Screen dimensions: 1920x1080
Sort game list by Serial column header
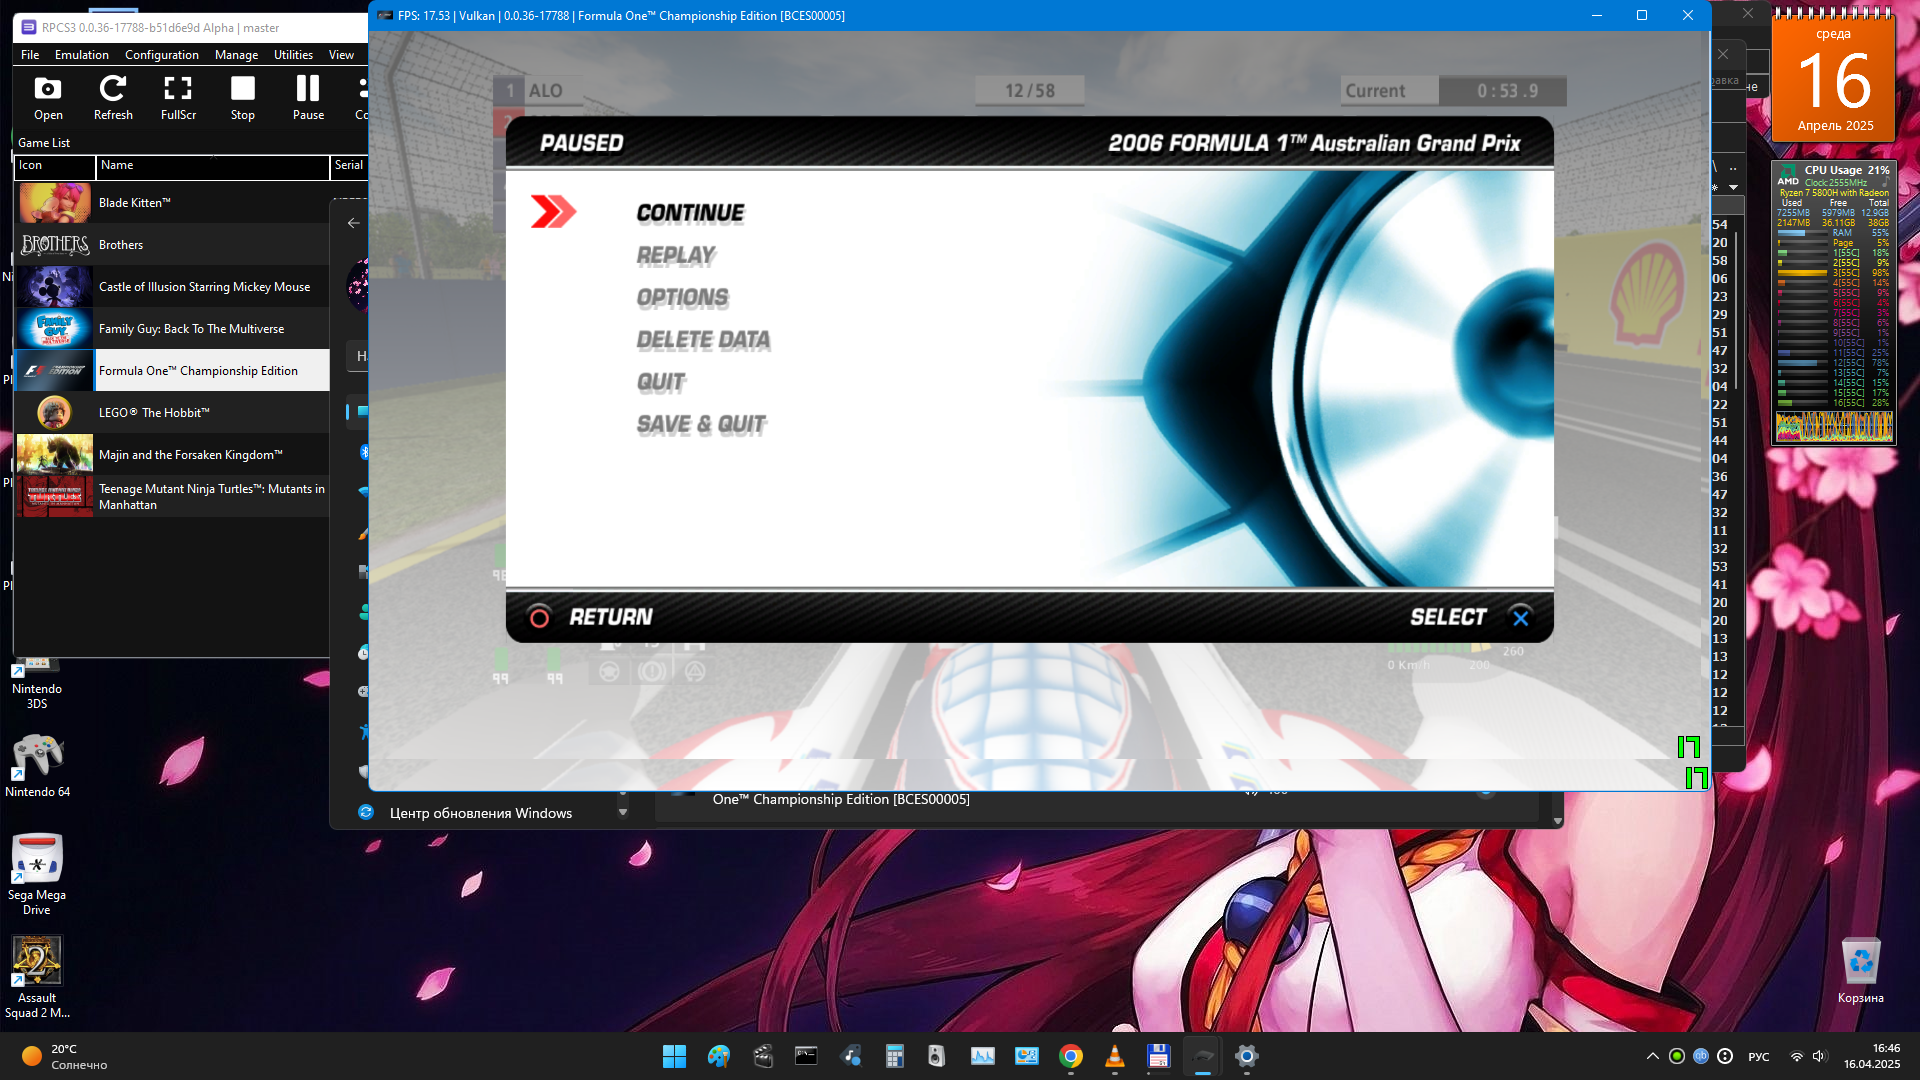(x=349, y=166)
